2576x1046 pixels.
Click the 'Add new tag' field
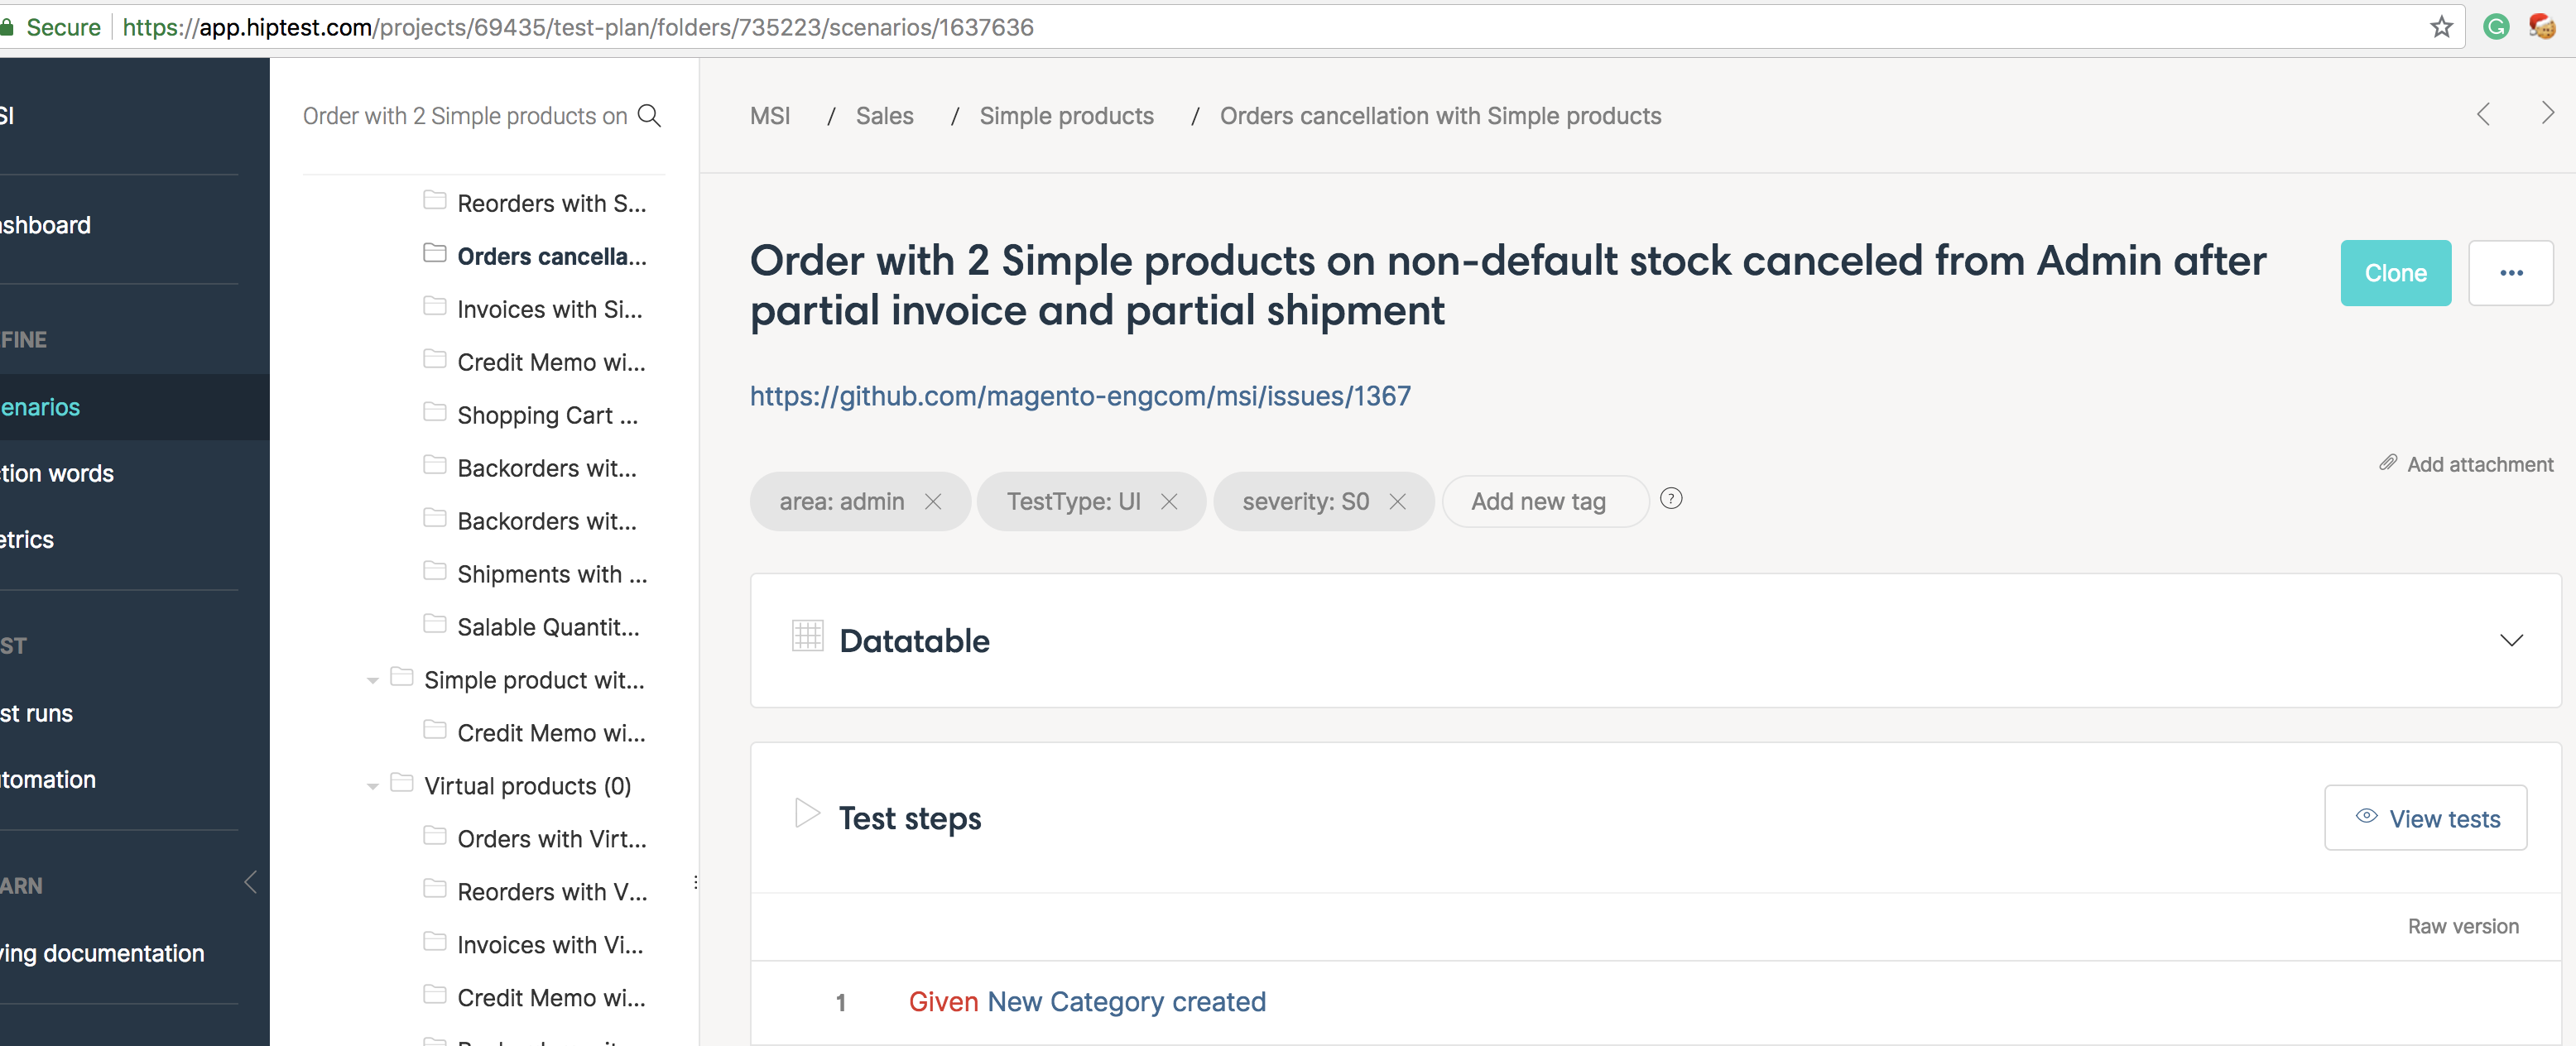1538,502
